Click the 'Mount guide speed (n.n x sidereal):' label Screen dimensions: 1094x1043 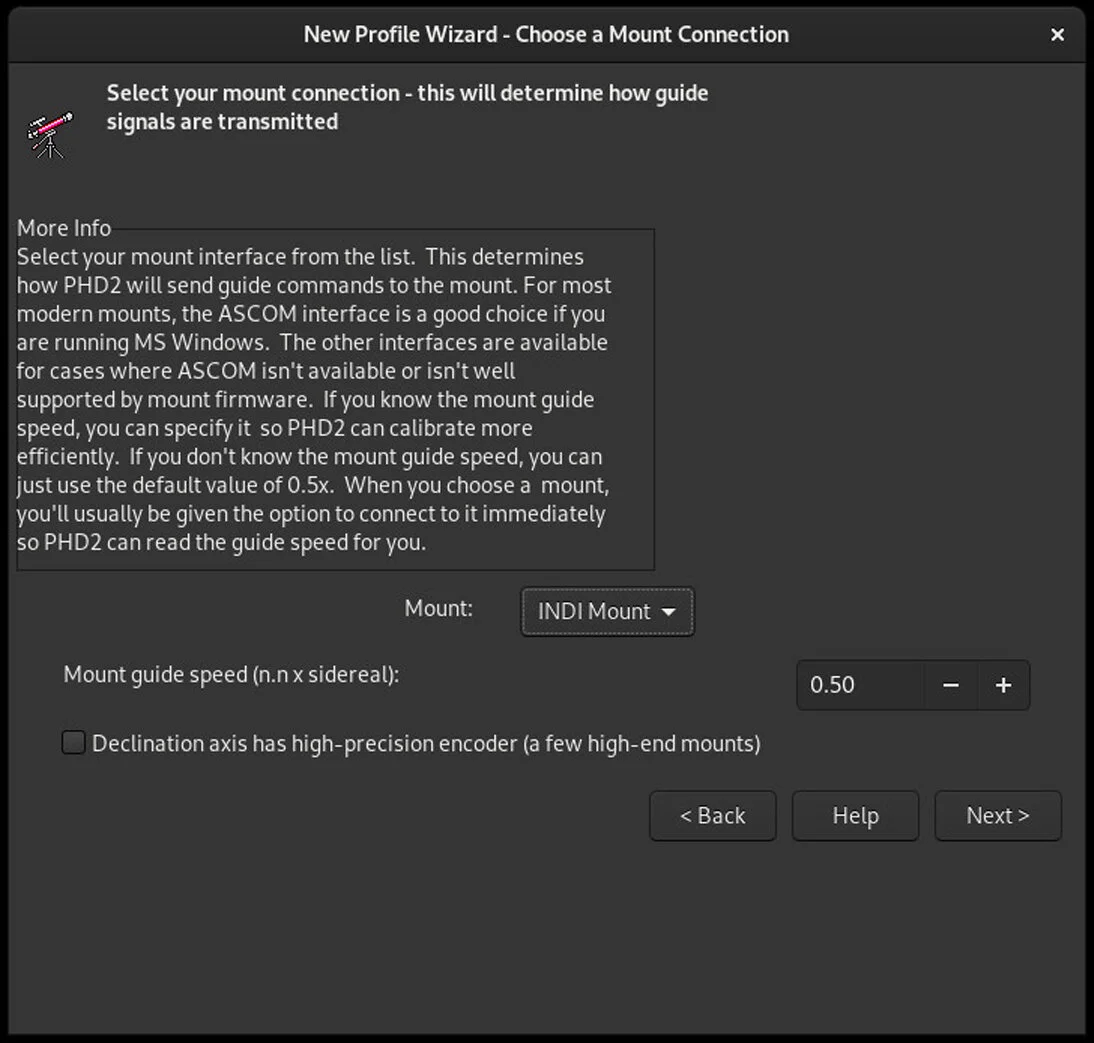coord(231,675)
